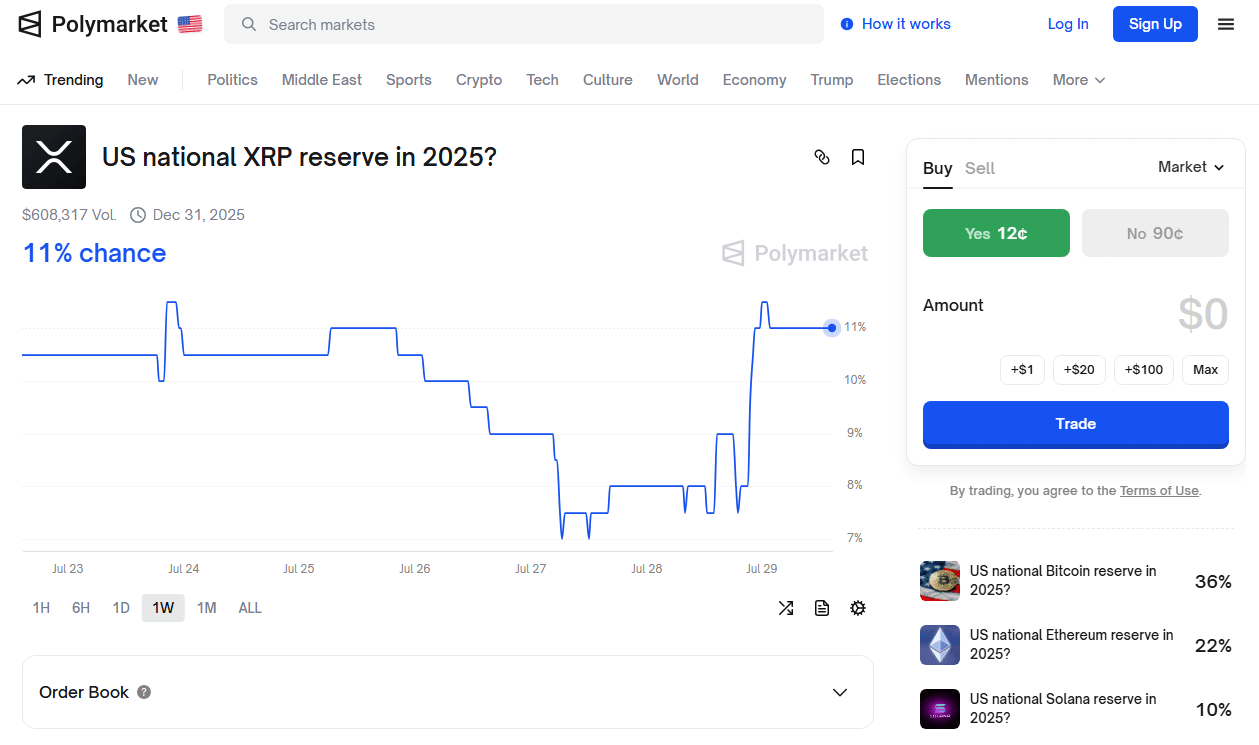Open chart comparison with the crossed arrows icon
Viewport: 1259px width, 745px height.
786,607
